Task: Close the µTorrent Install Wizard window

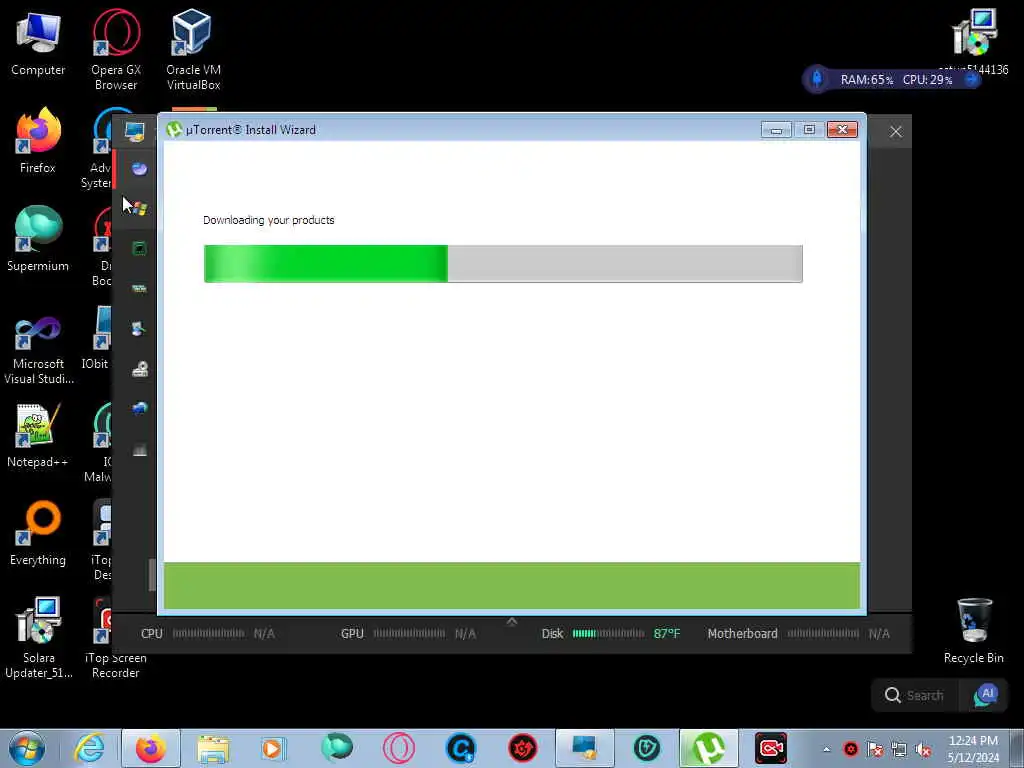Action: coord(842,130)
